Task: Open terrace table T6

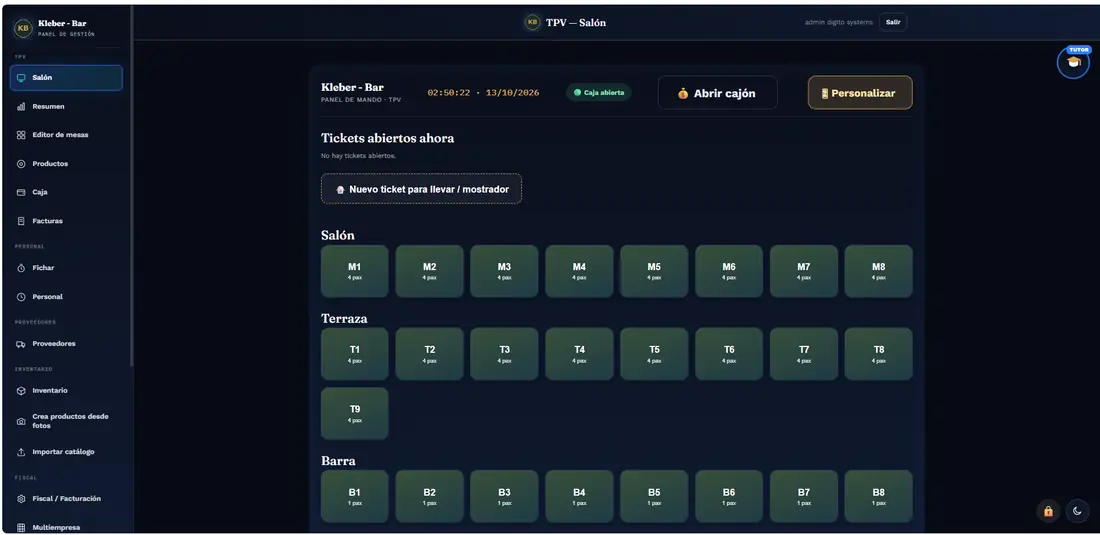Action: pyautogui.click(x=729, y=354)
